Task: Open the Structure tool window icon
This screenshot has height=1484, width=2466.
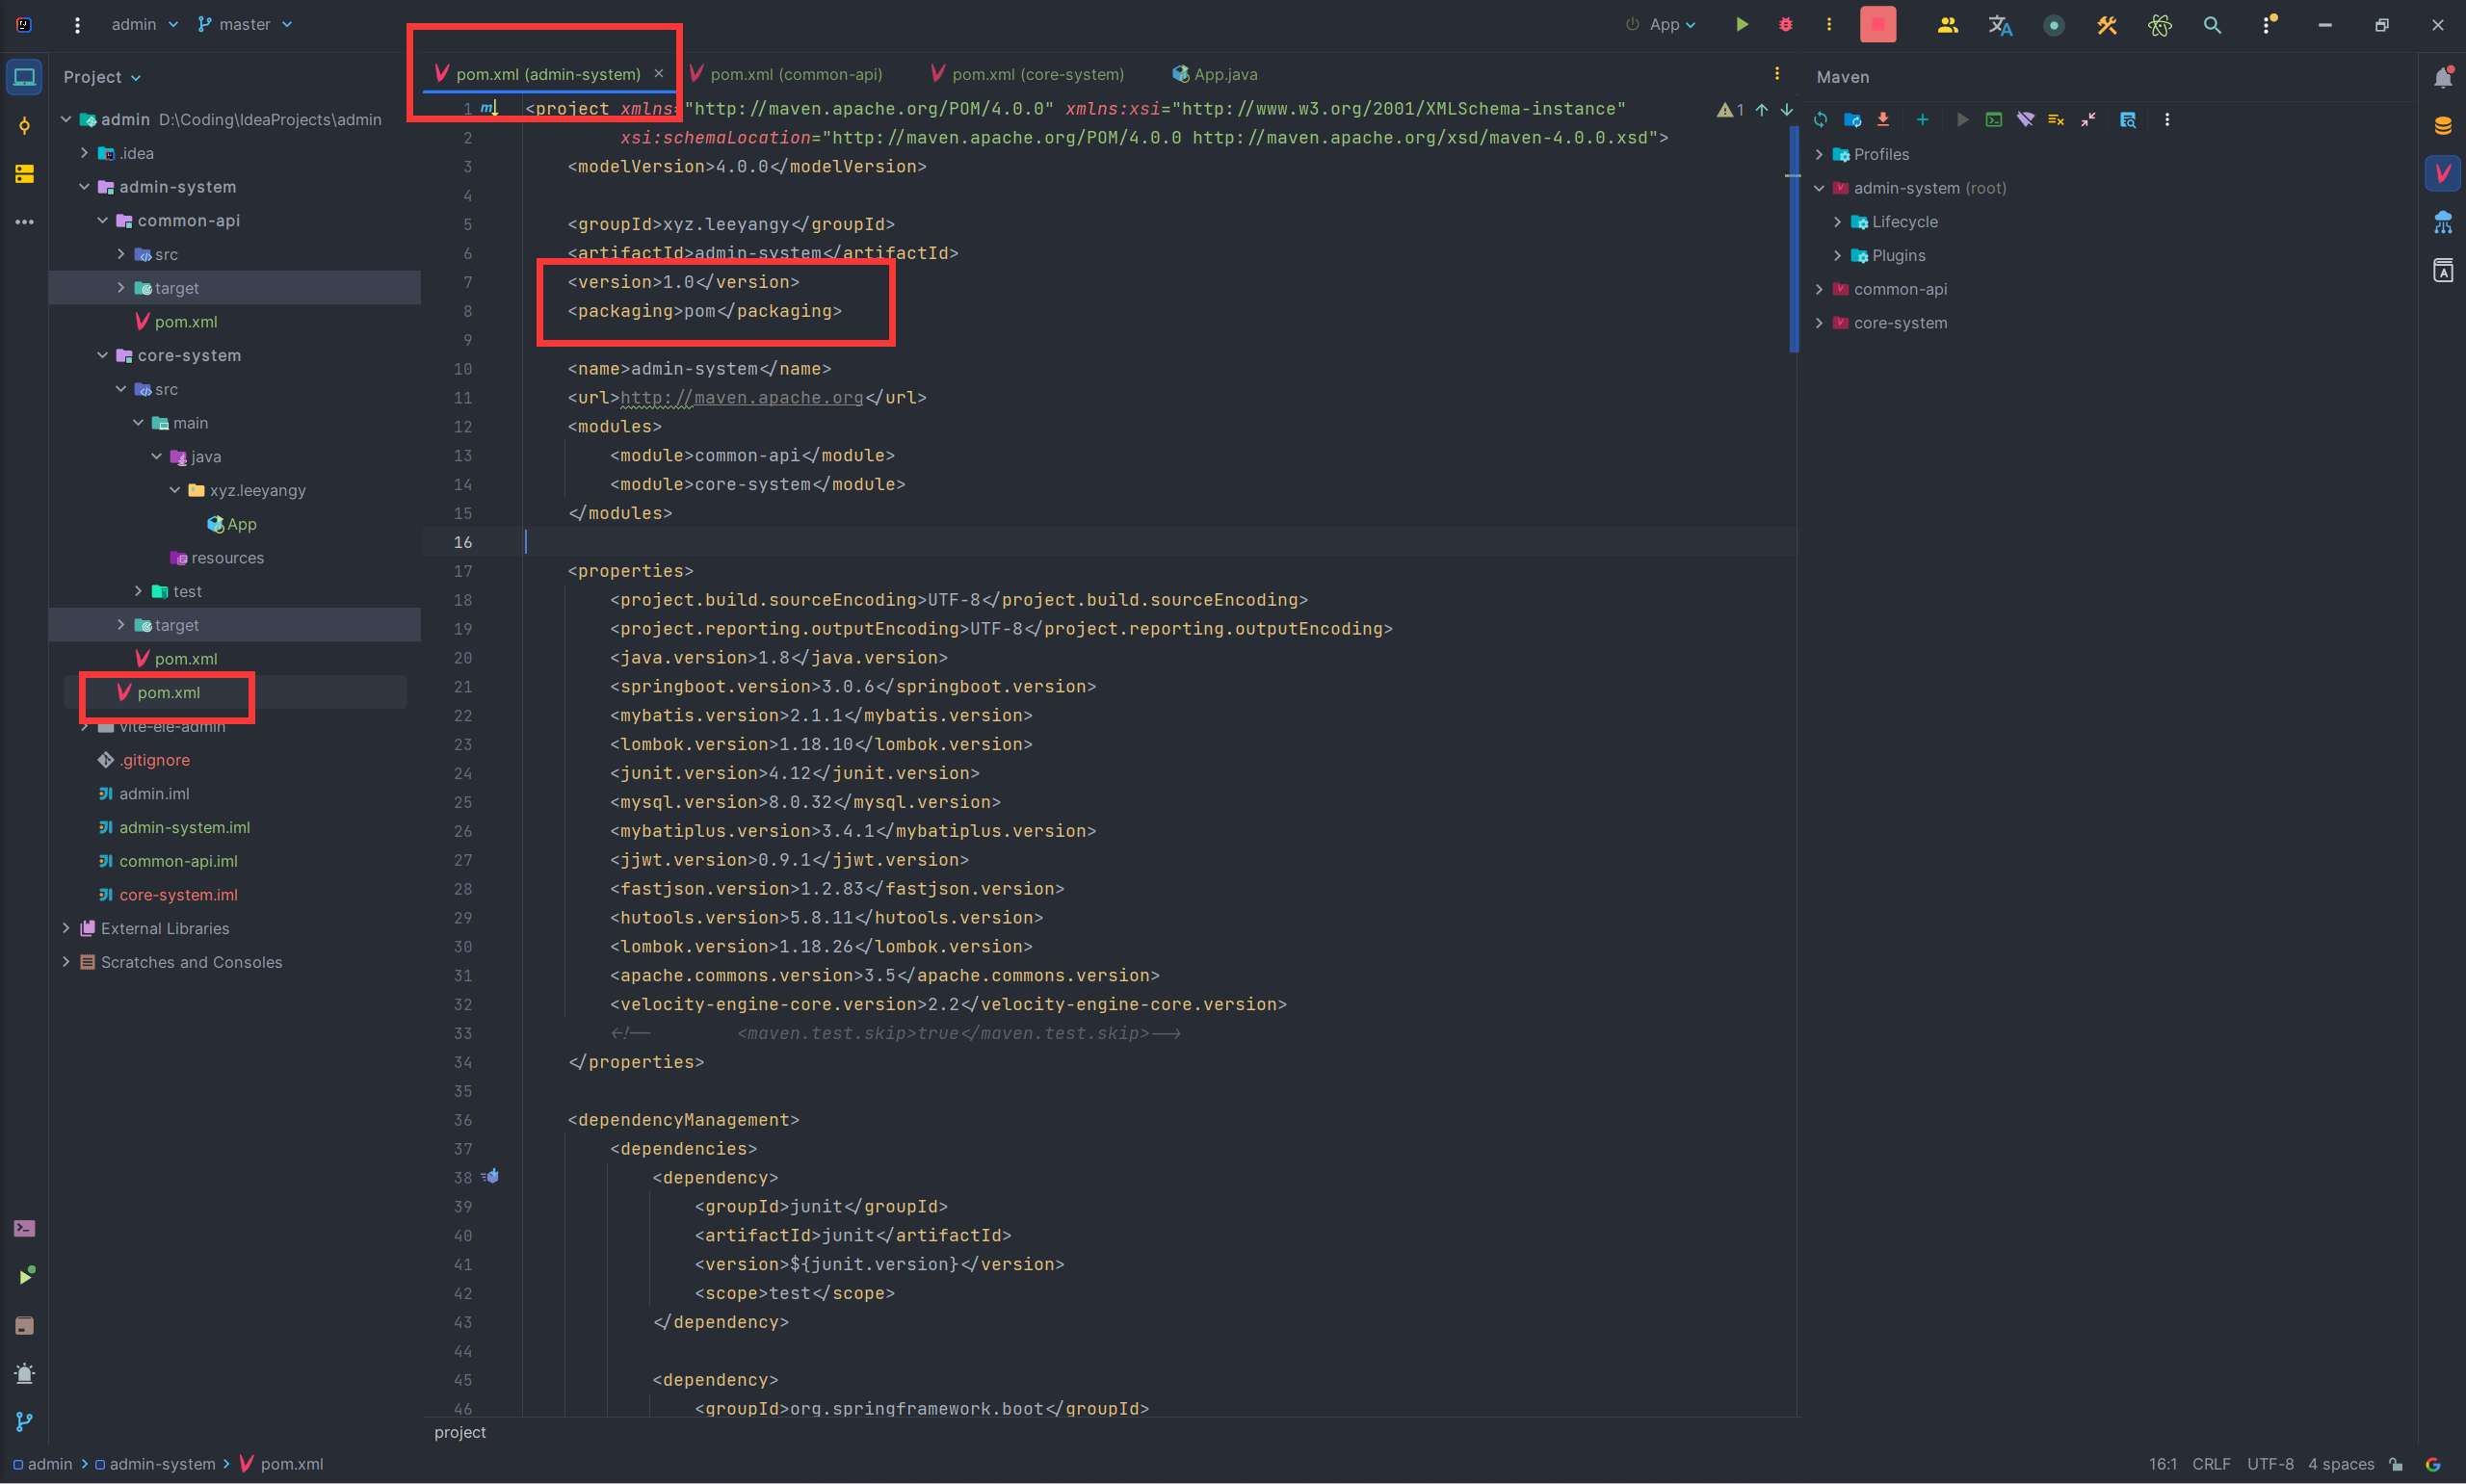Action: tap(25, 174)
